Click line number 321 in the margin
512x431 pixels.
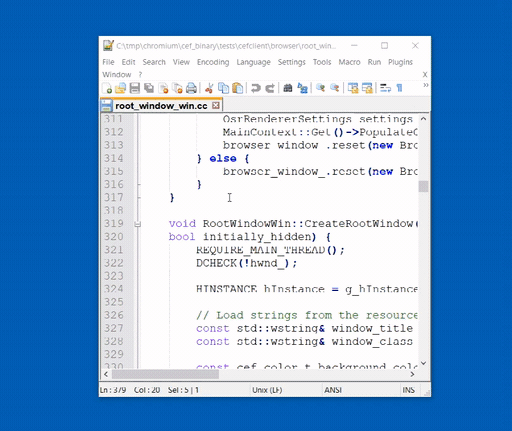point(114,250)
